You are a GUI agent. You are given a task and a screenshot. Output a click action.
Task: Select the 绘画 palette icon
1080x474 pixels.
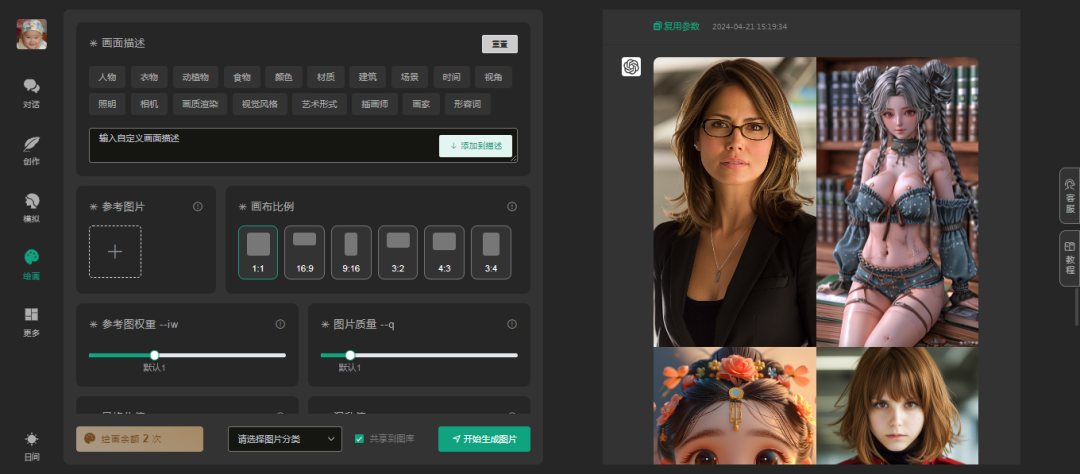[31, 265]
